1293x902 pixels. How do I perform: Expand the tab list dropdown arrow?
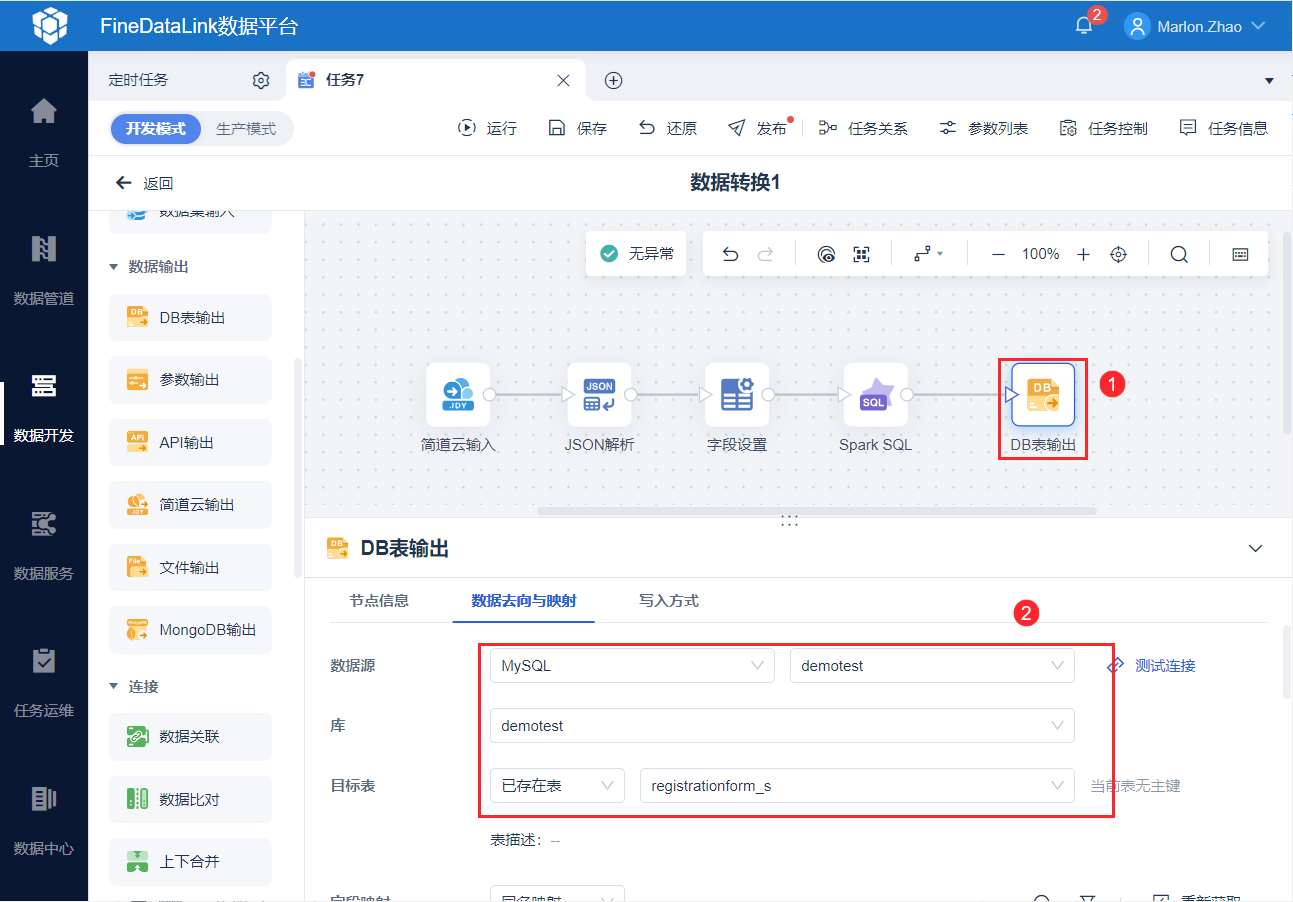[1270, 80]
